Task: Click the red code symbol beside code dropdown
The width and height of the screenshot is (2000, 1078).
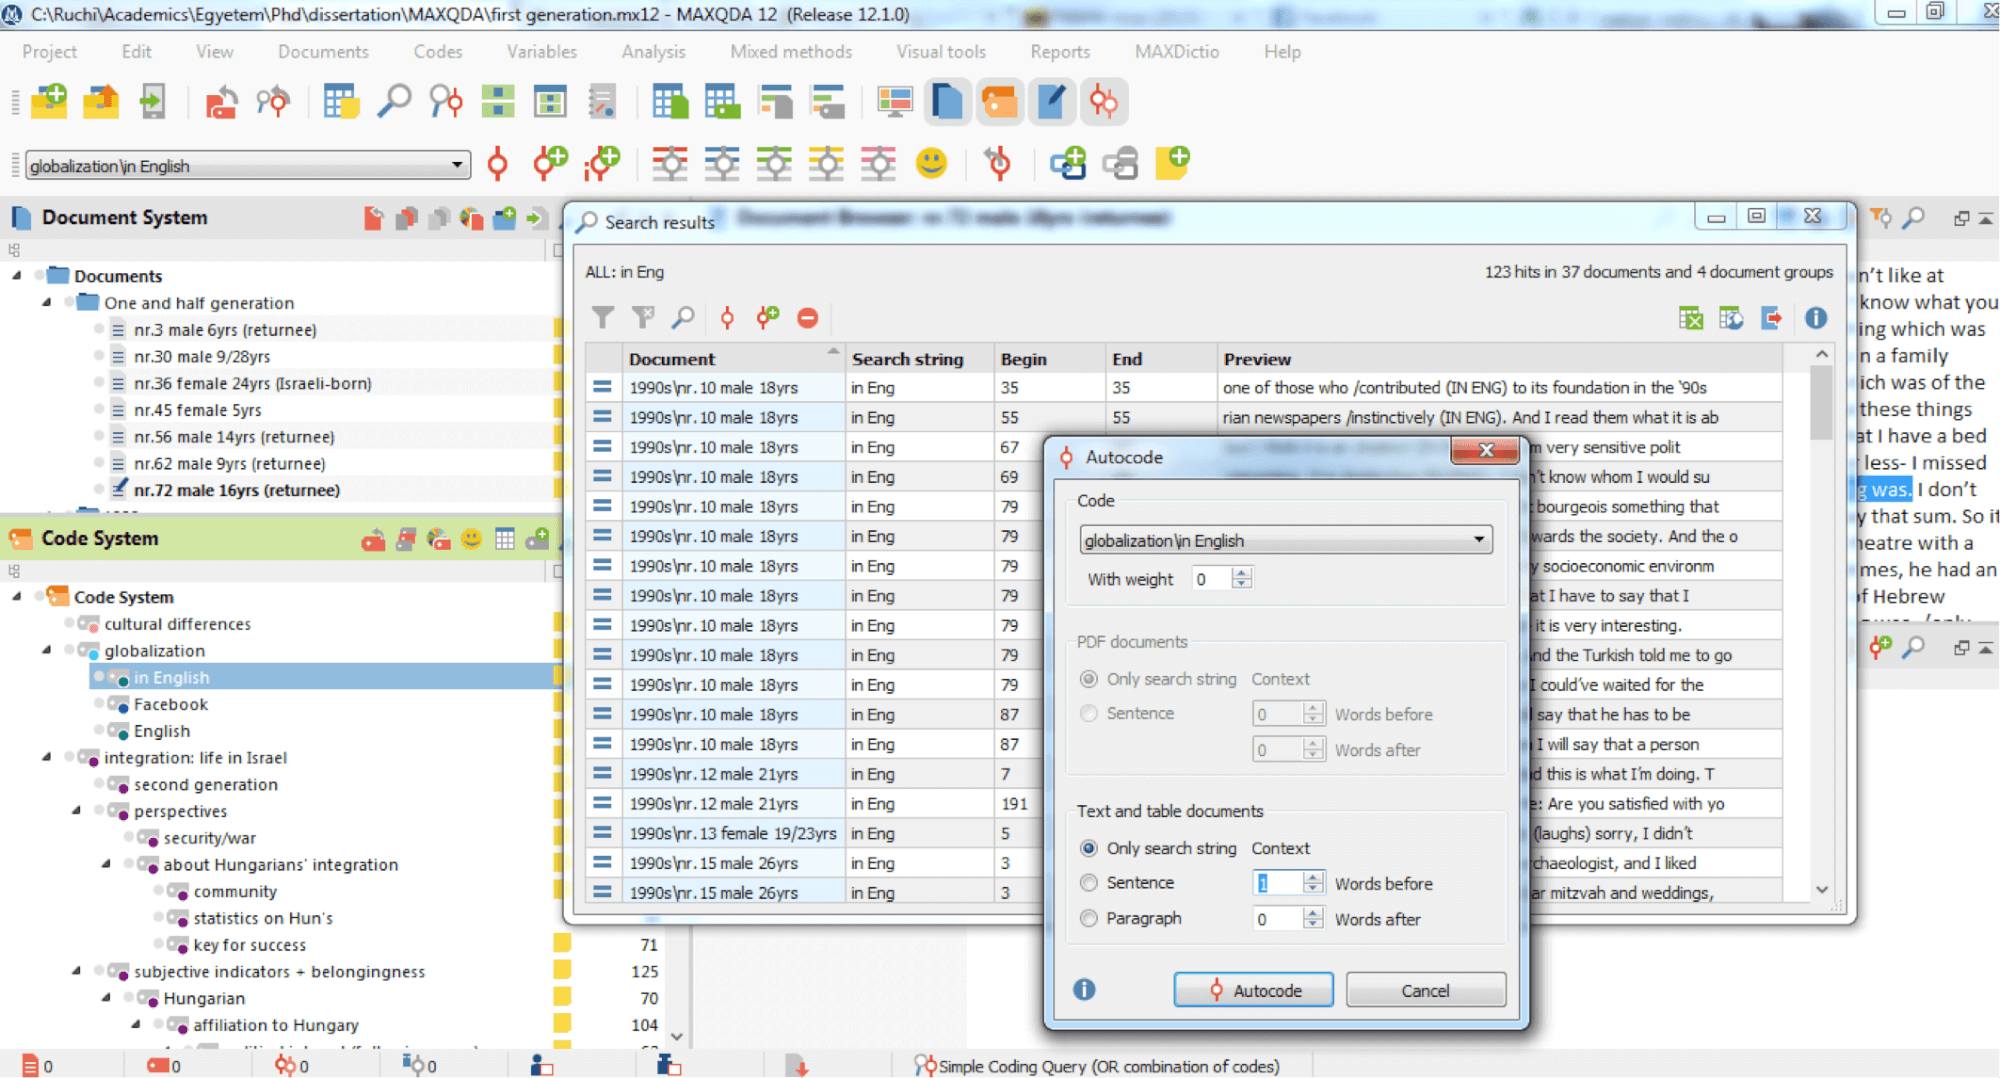Action: (497, 163)
